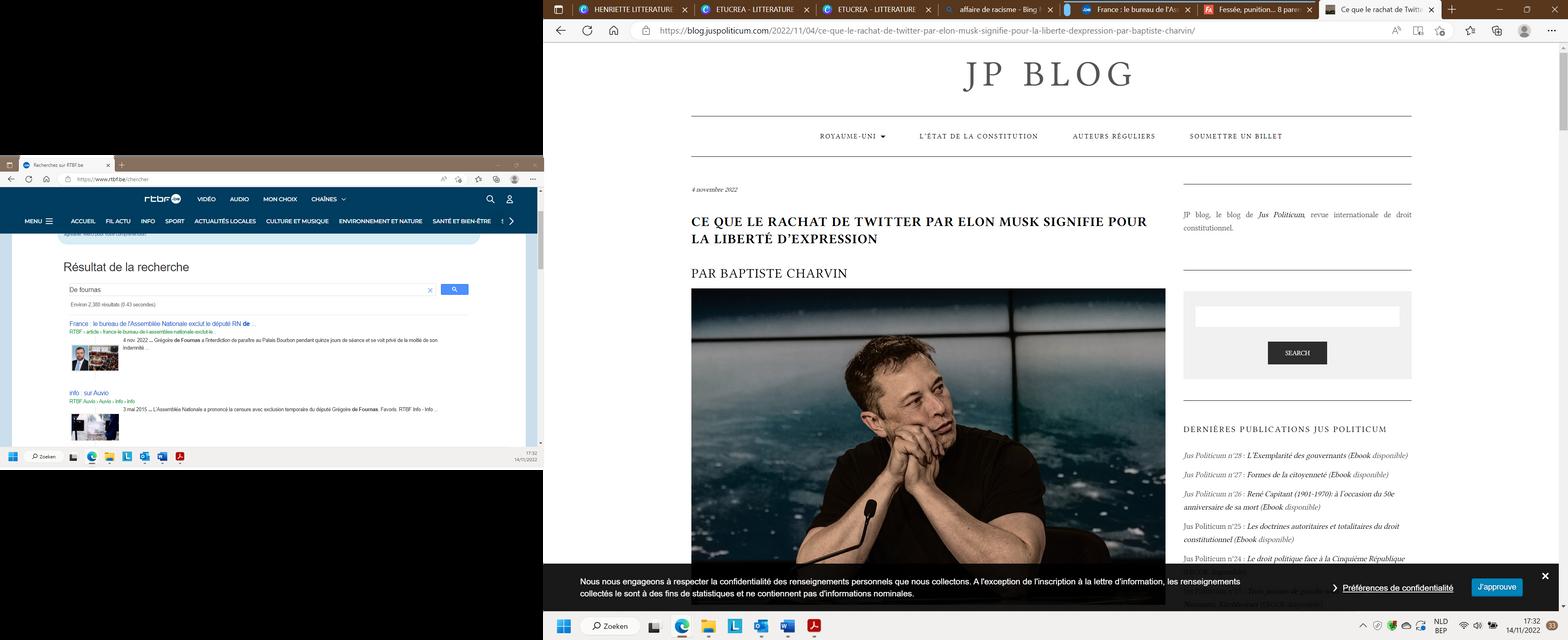1568x640 pixels.
Task: Expand CHAÎNES dropdown on RTBF header
Action: (x=328, y=199)
